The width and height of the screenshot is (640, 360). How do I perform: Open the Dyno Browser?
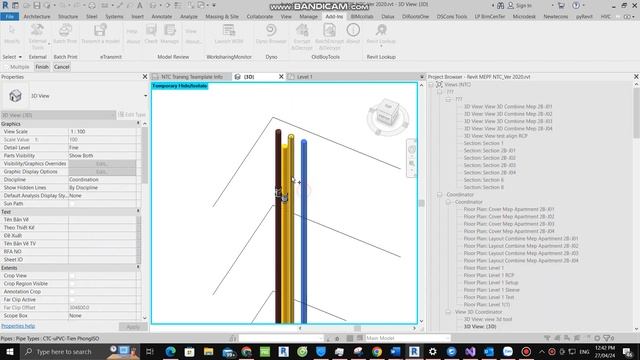point(271,34)
